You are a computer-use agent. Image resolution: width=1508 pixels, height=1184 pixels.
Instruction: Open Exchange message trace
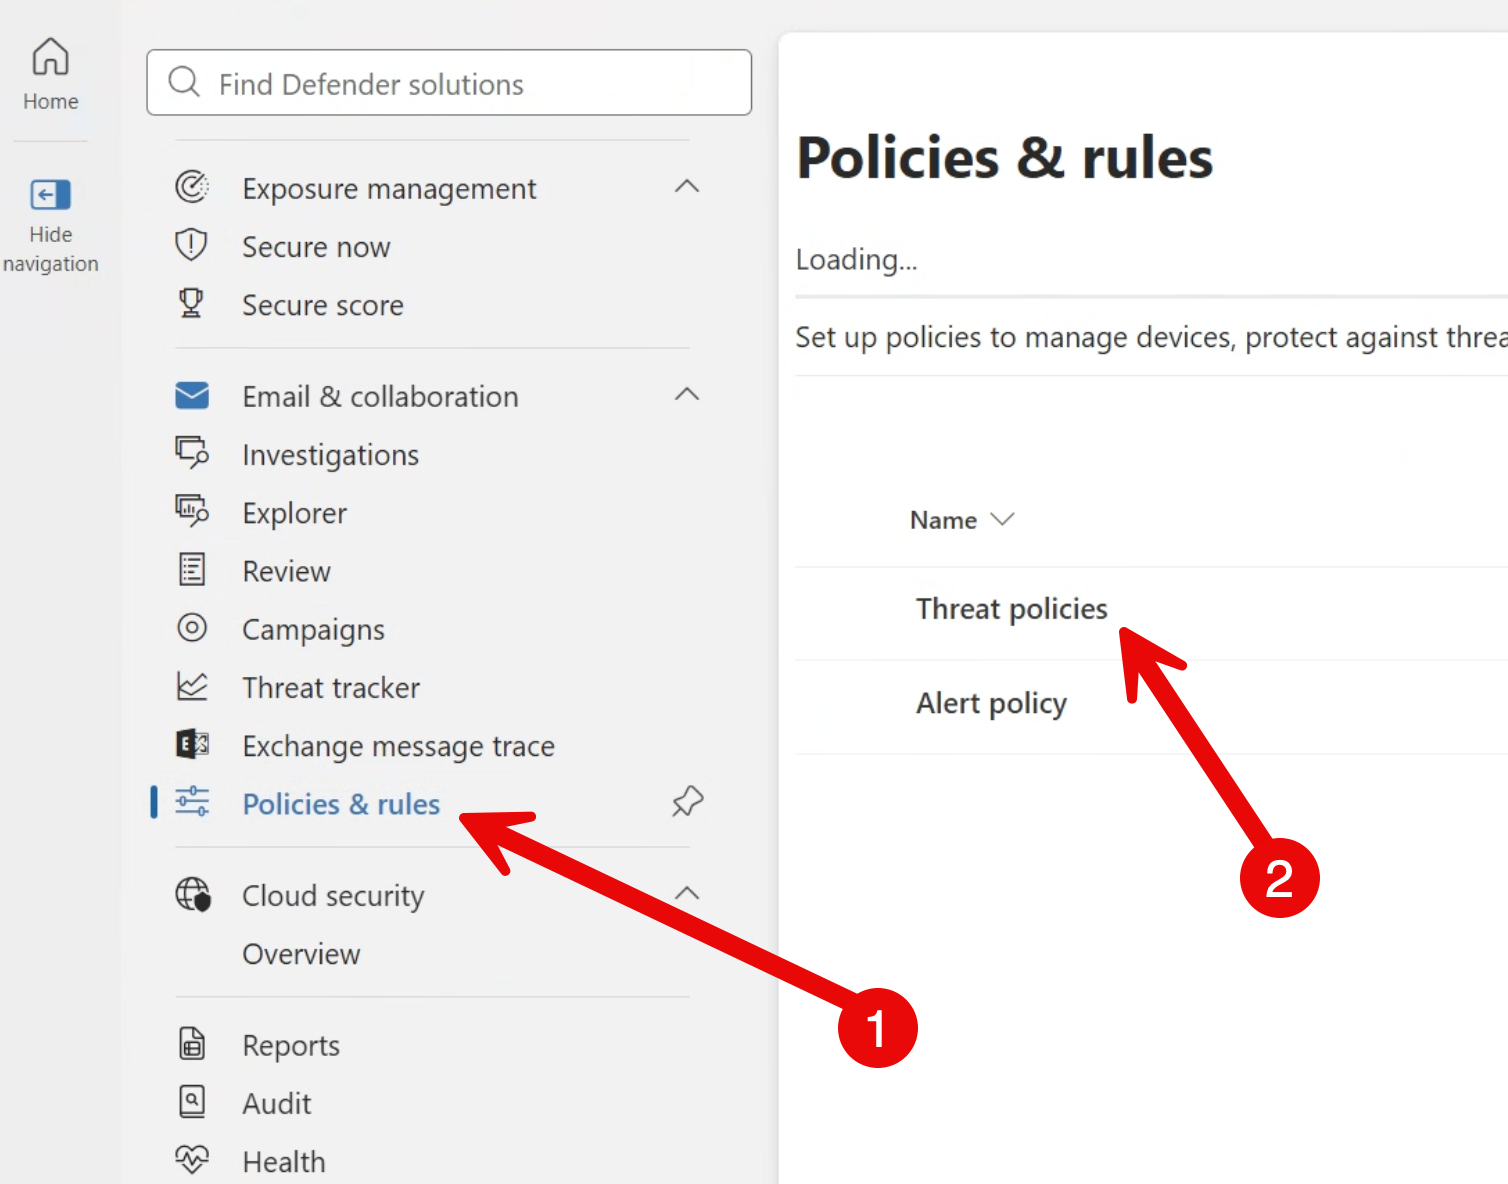click(399, 746)
